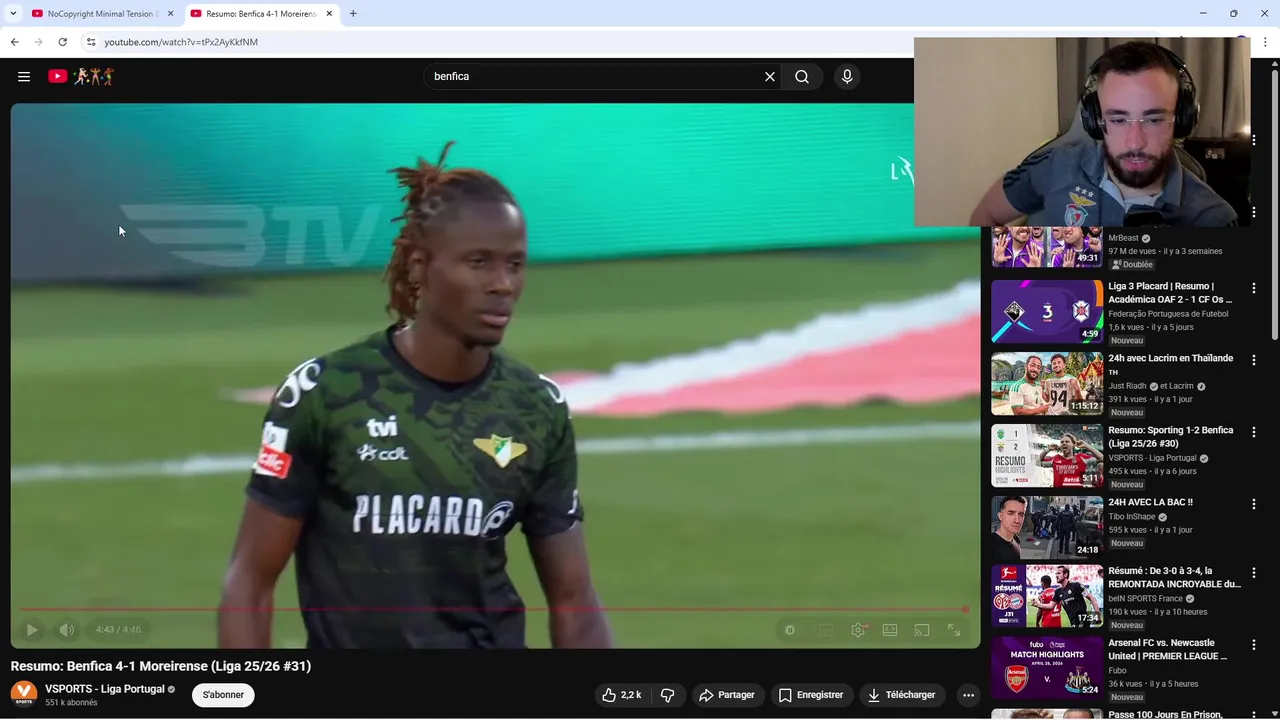
Task: Switch to theater mode
Action: tap(890, 630)
